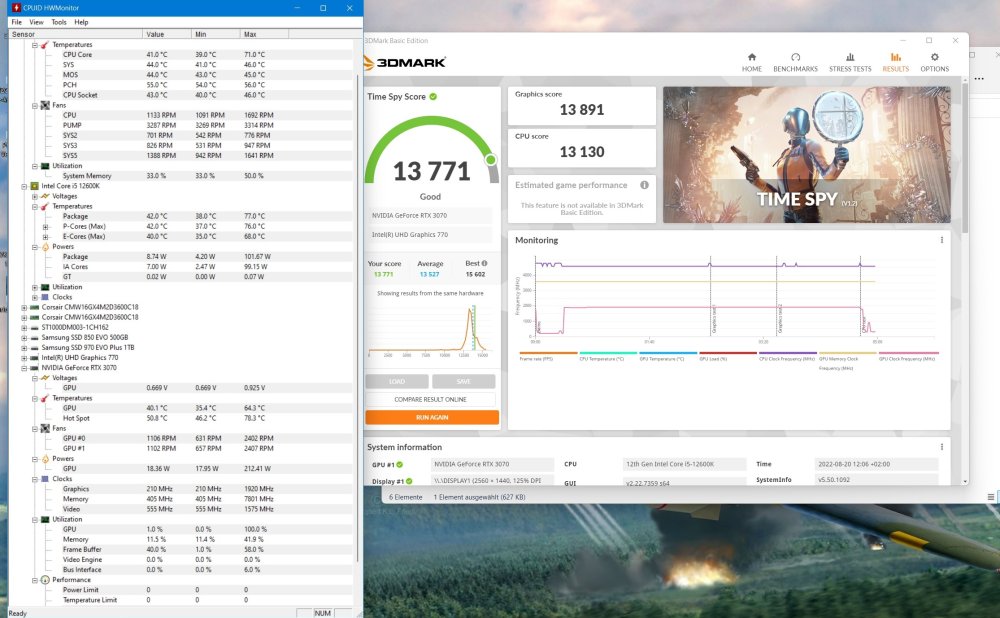
Task: Click the RESULTS bar-chart icon
Action: pos(895,58)
